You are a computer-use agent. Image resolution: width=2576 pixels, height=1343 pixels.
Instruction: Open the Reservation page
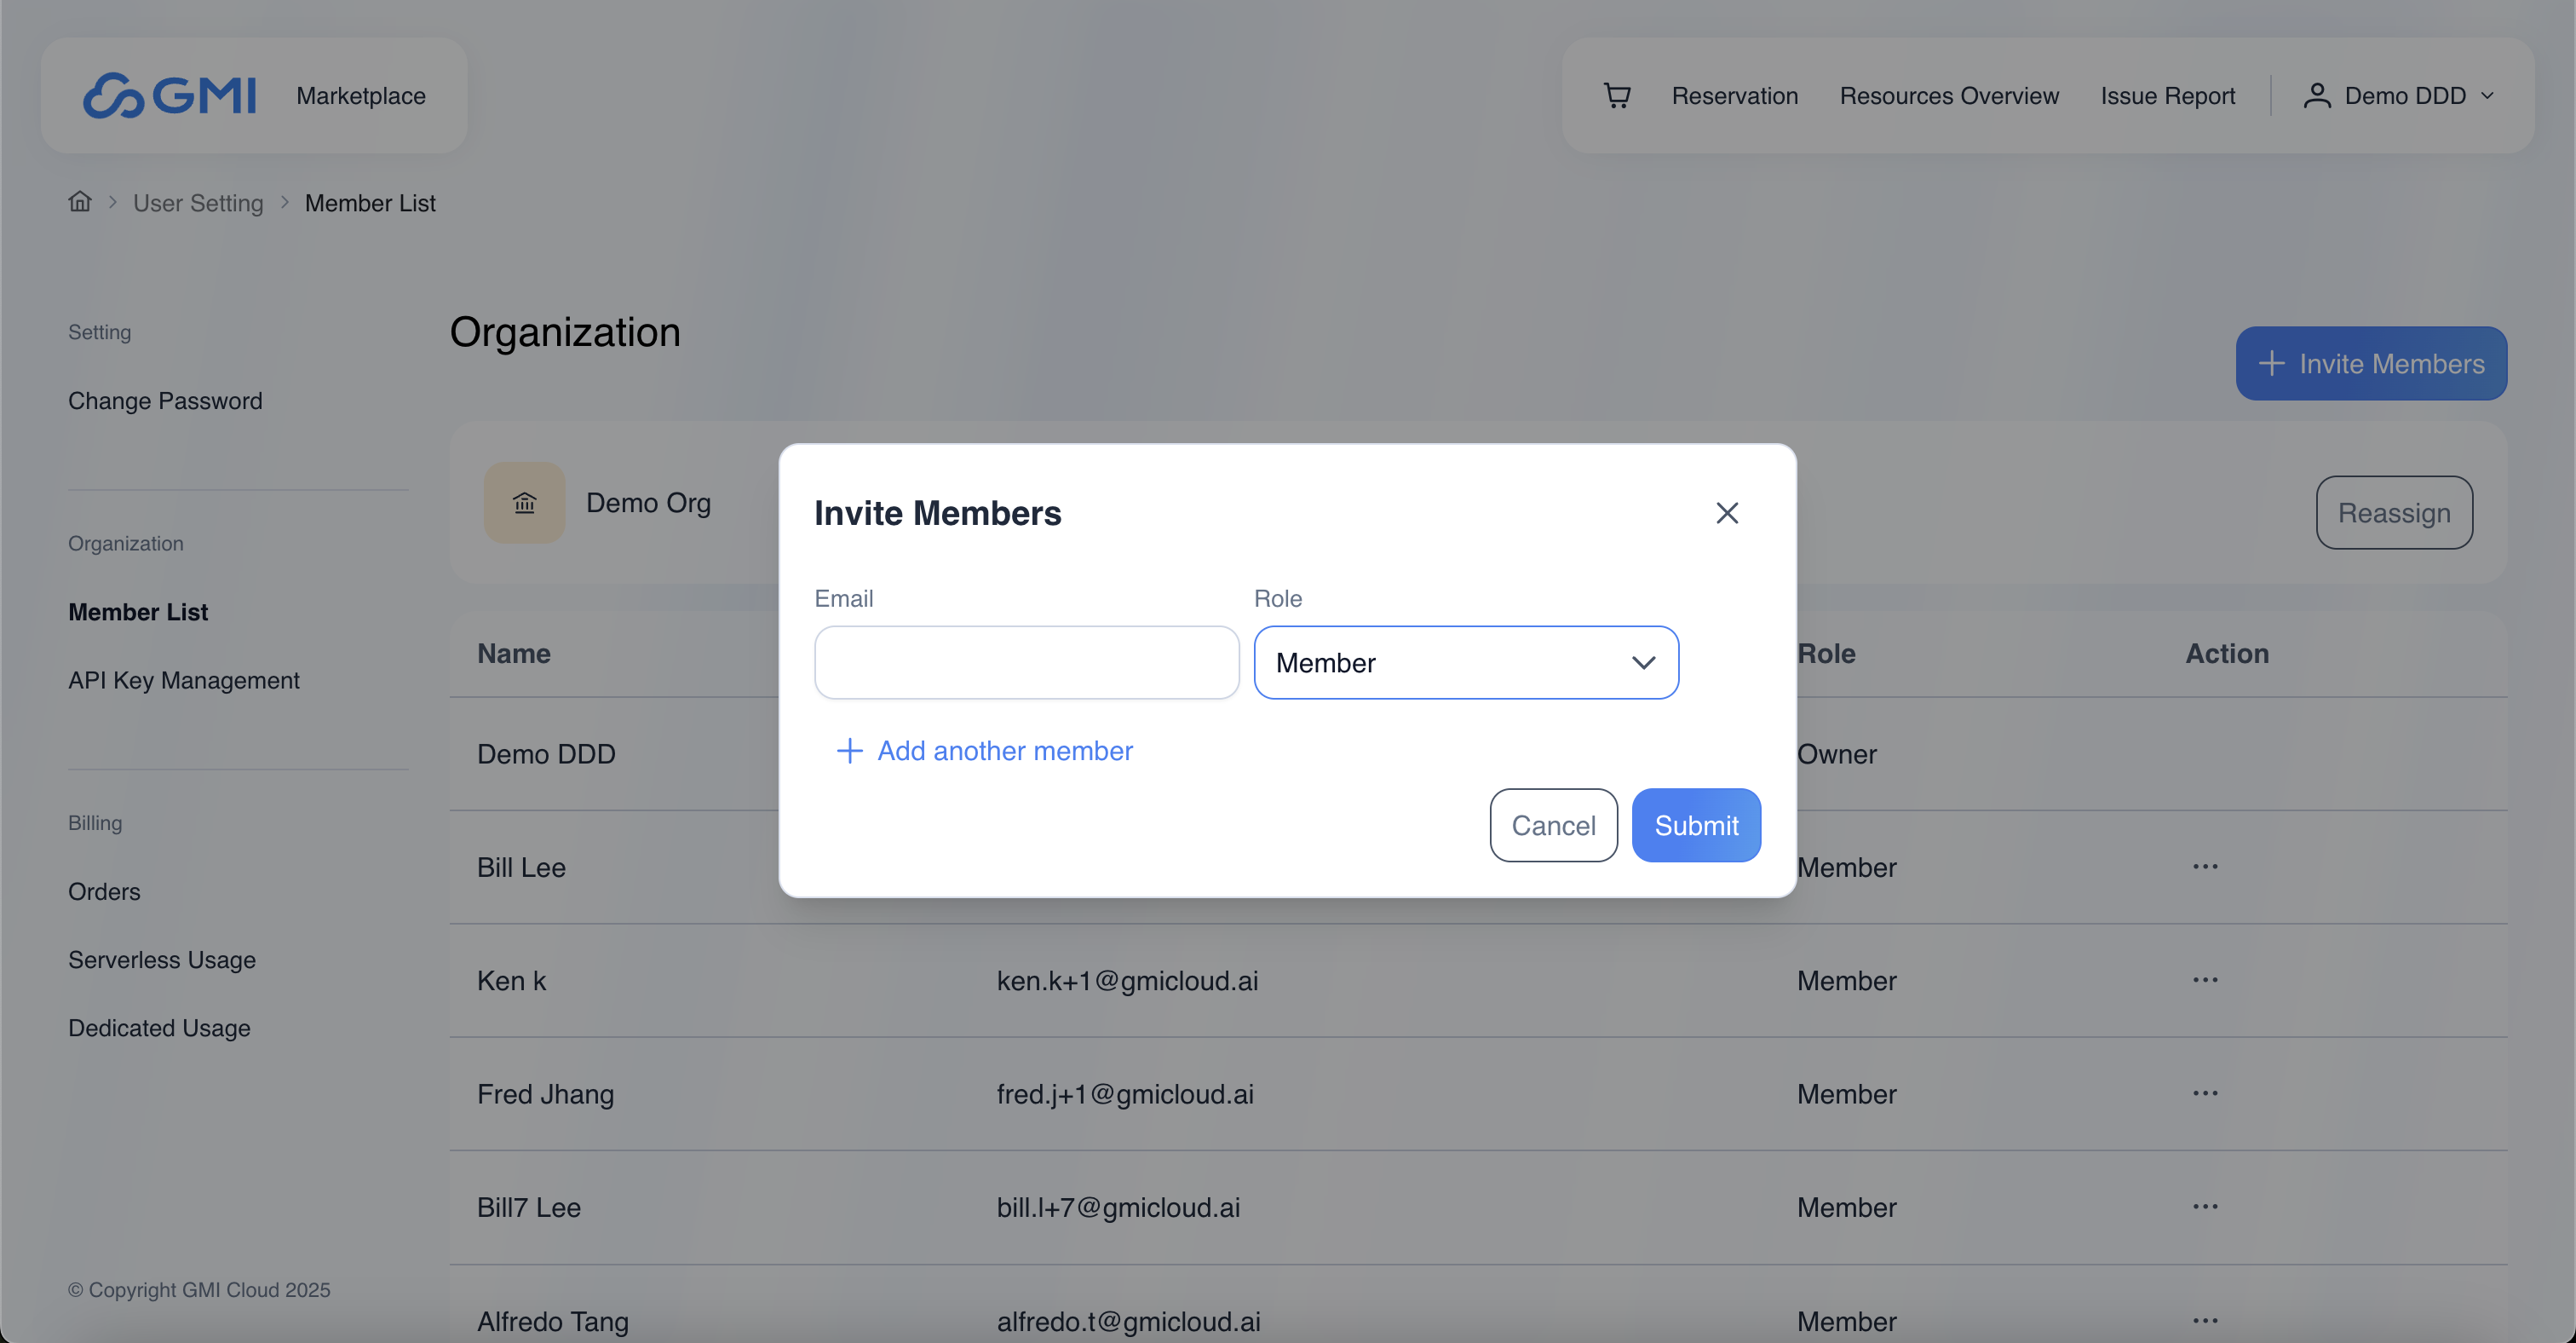[1734, 96]
